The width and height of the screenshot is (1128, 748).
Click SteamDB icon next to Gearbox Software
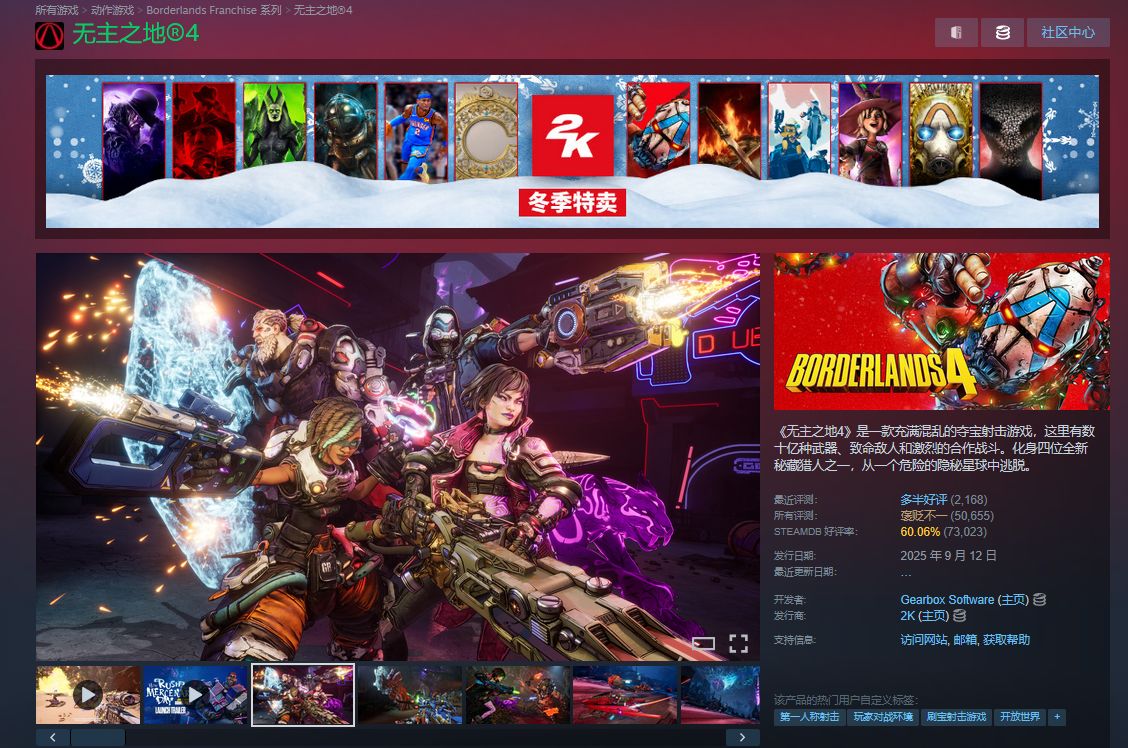pyautogui.click(x=1040, y=599)
